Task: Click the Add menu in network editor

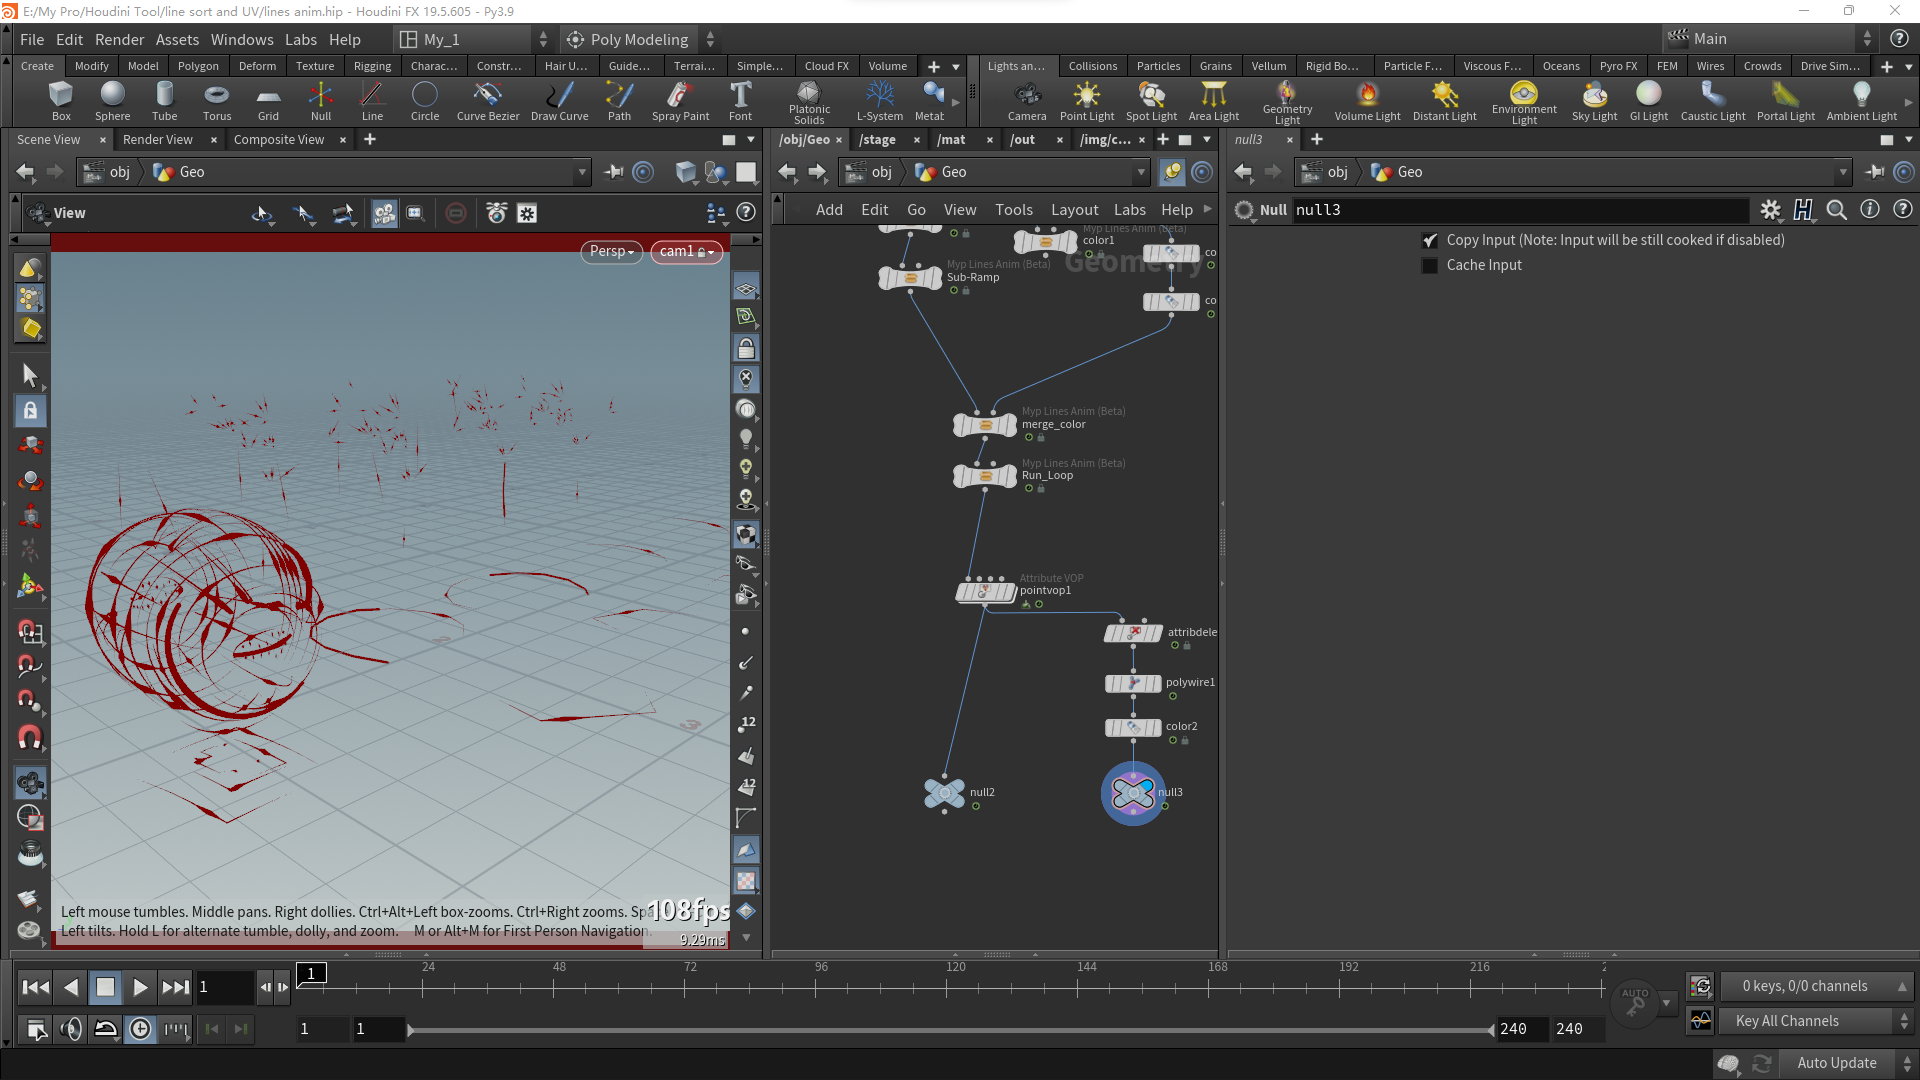Action: (x=829, y=210)
